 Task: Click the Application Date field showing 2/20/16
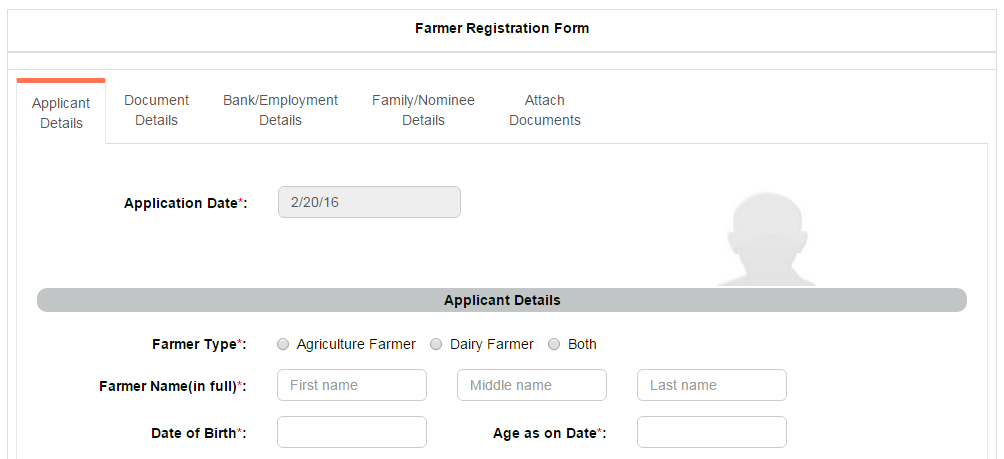(369, 202)
